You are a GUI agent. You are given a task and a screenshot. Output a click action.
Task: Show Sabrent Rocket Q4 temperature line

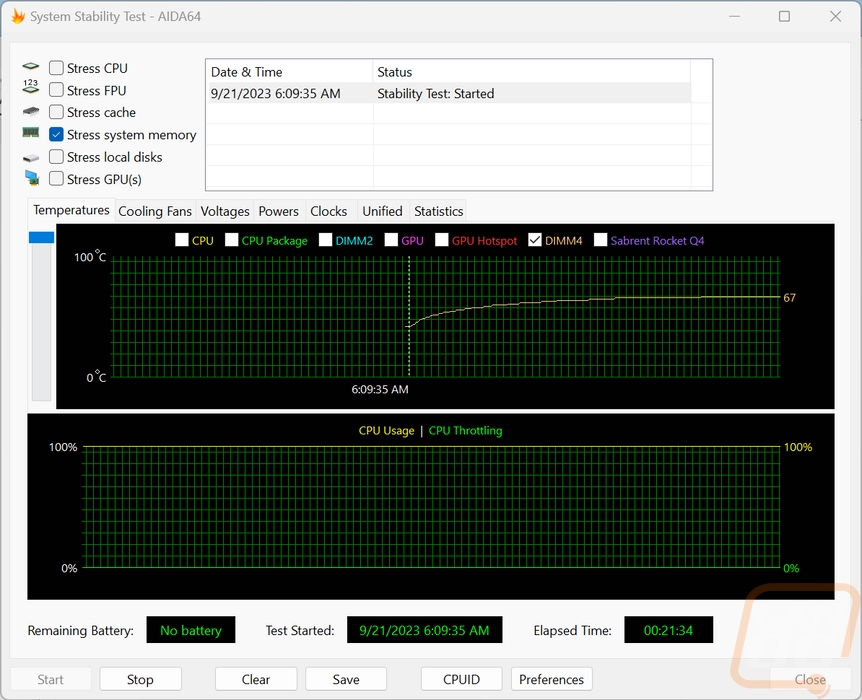click(600, 240)
